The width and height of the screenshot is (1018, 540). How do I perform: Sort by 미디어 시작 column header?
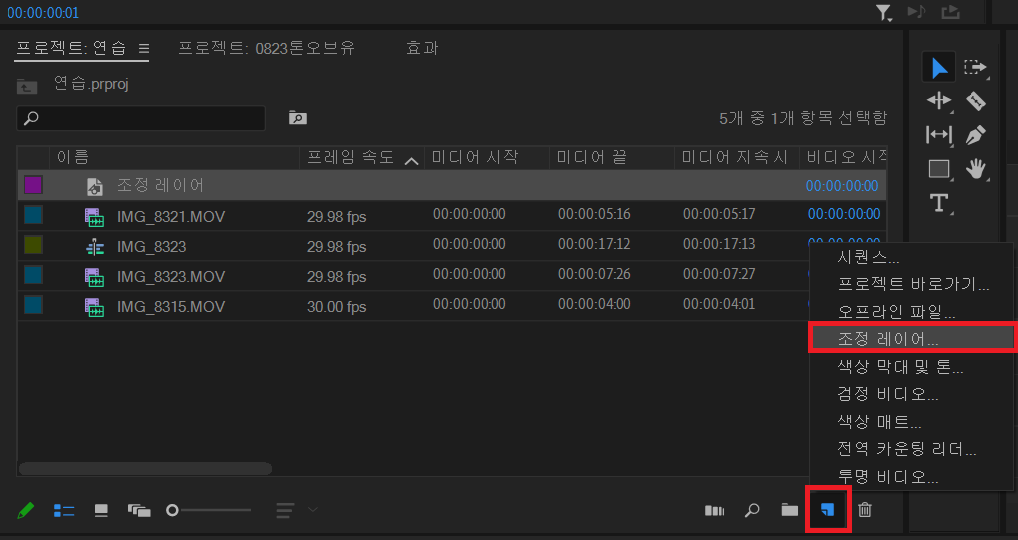pos(487,158)
